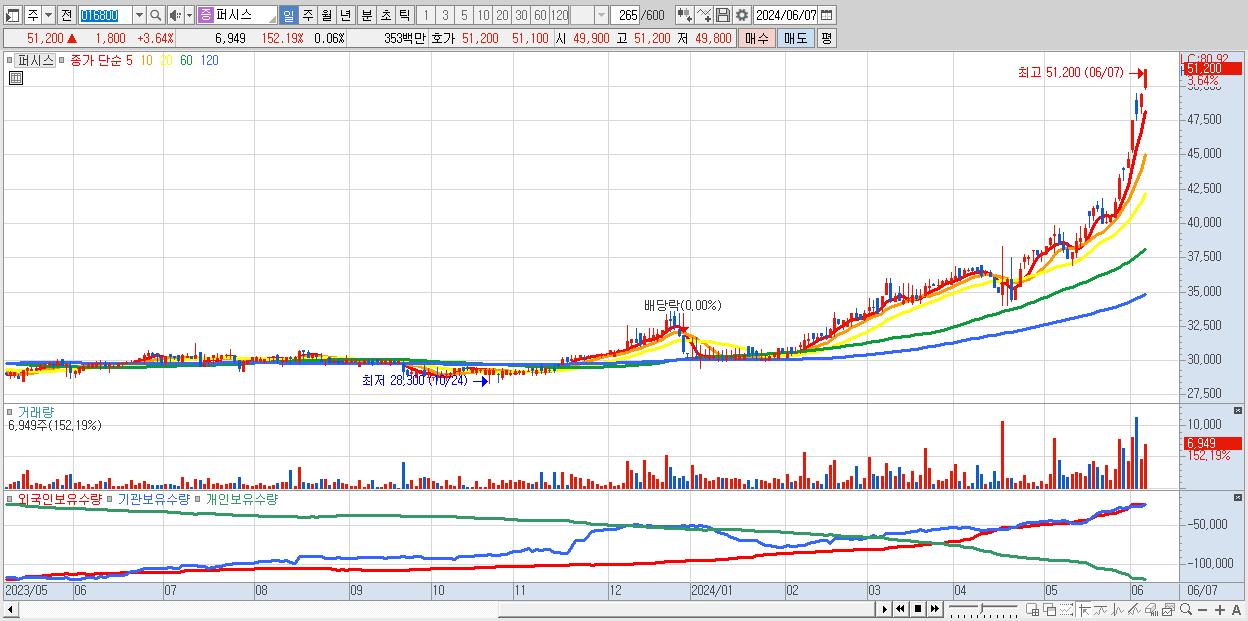Click the bar count field showing 265

(625, 15)
